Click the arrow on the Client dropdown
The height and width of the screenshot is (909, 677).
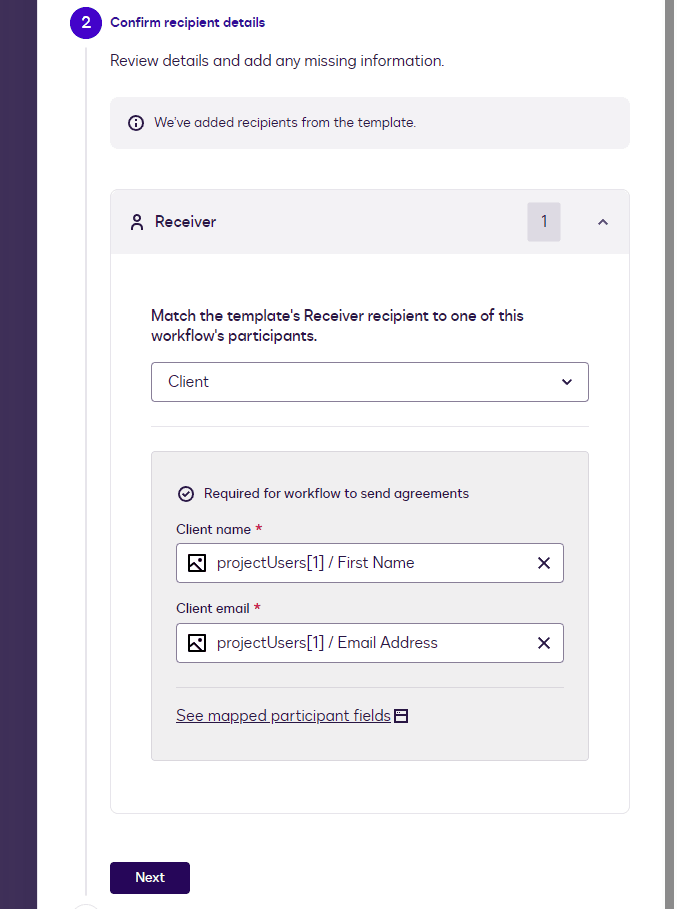[567, 382]
